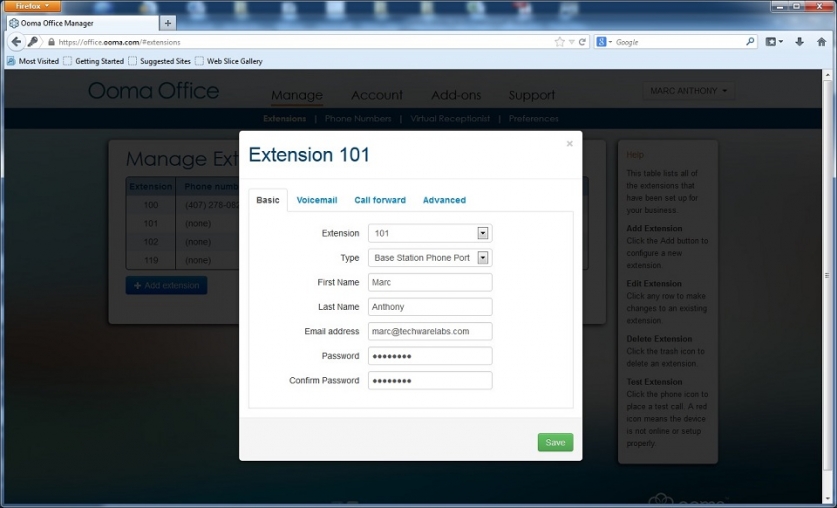Screen dimensions: 837x508
Task: Open the Account menu
Action: click(377, 95)
